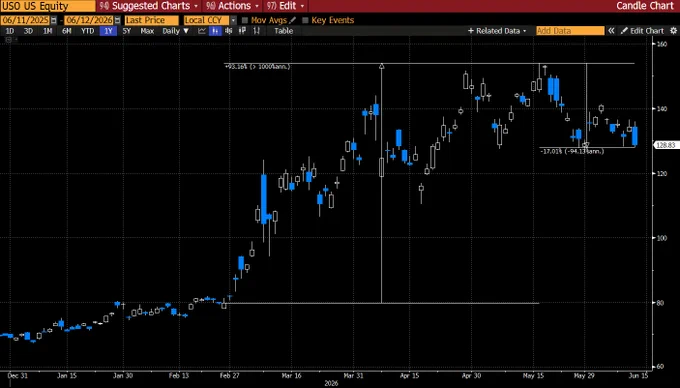Select 1M time range
Image resolution: width=680 pixels, height=388 pixels.
click(47, 31)
